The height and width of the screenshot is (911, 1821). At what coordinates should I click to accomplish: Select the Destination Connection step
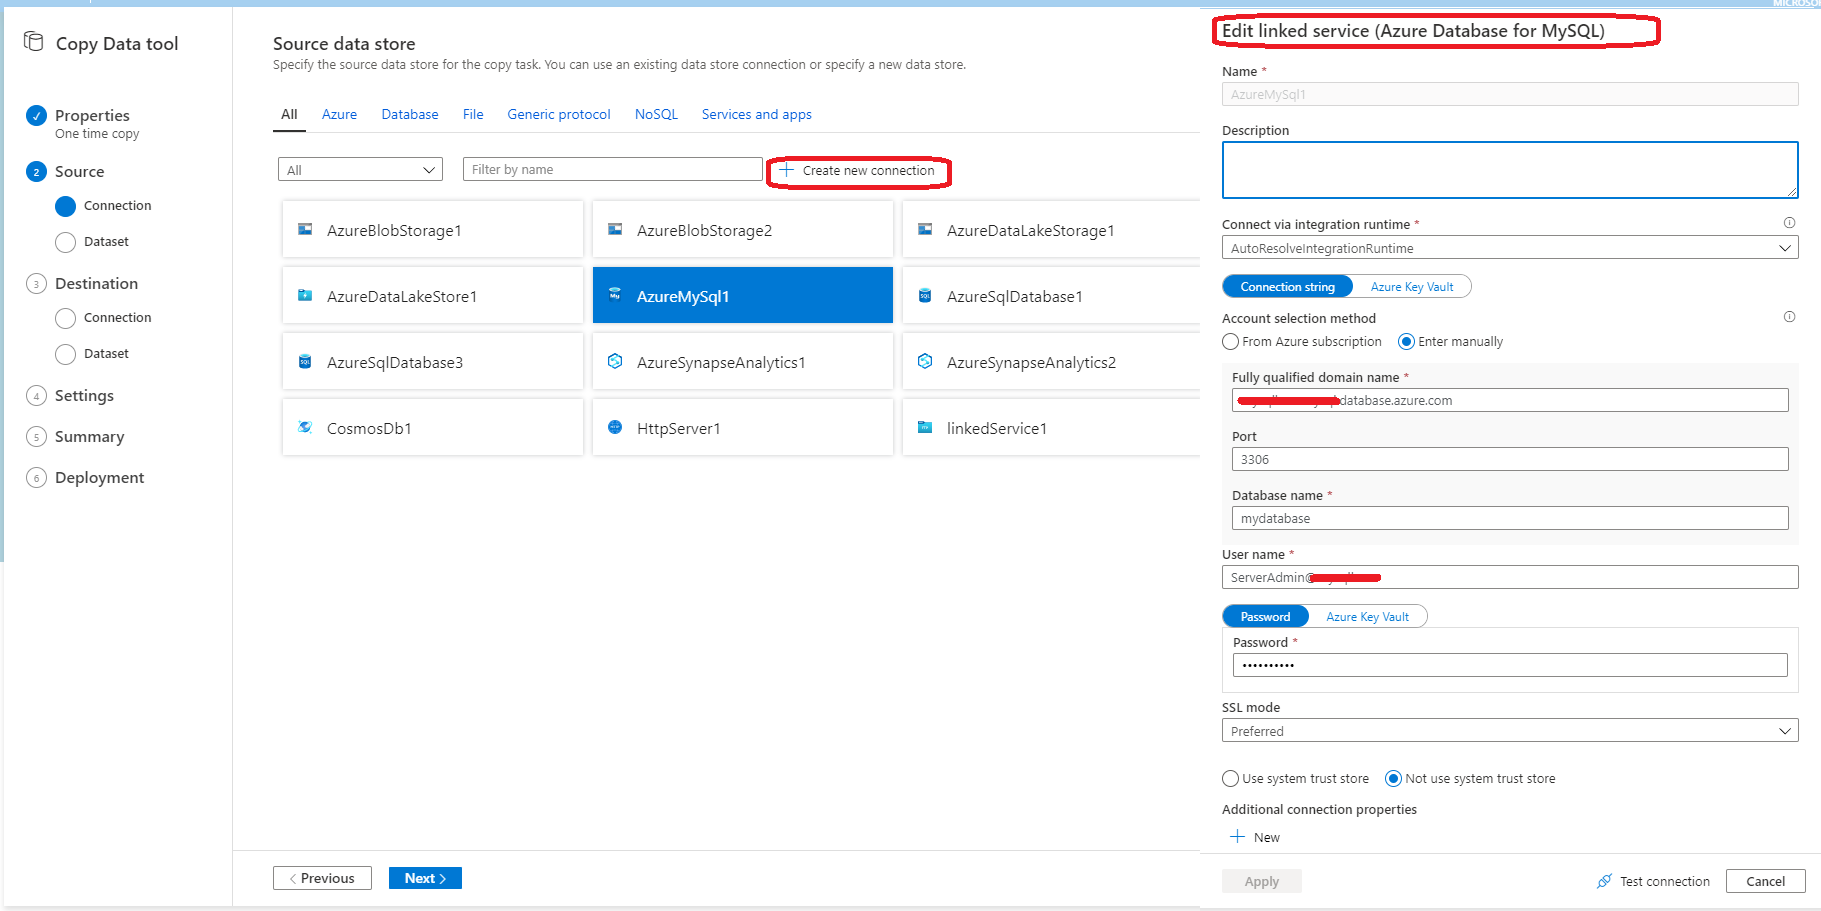(x=104, y=318)
